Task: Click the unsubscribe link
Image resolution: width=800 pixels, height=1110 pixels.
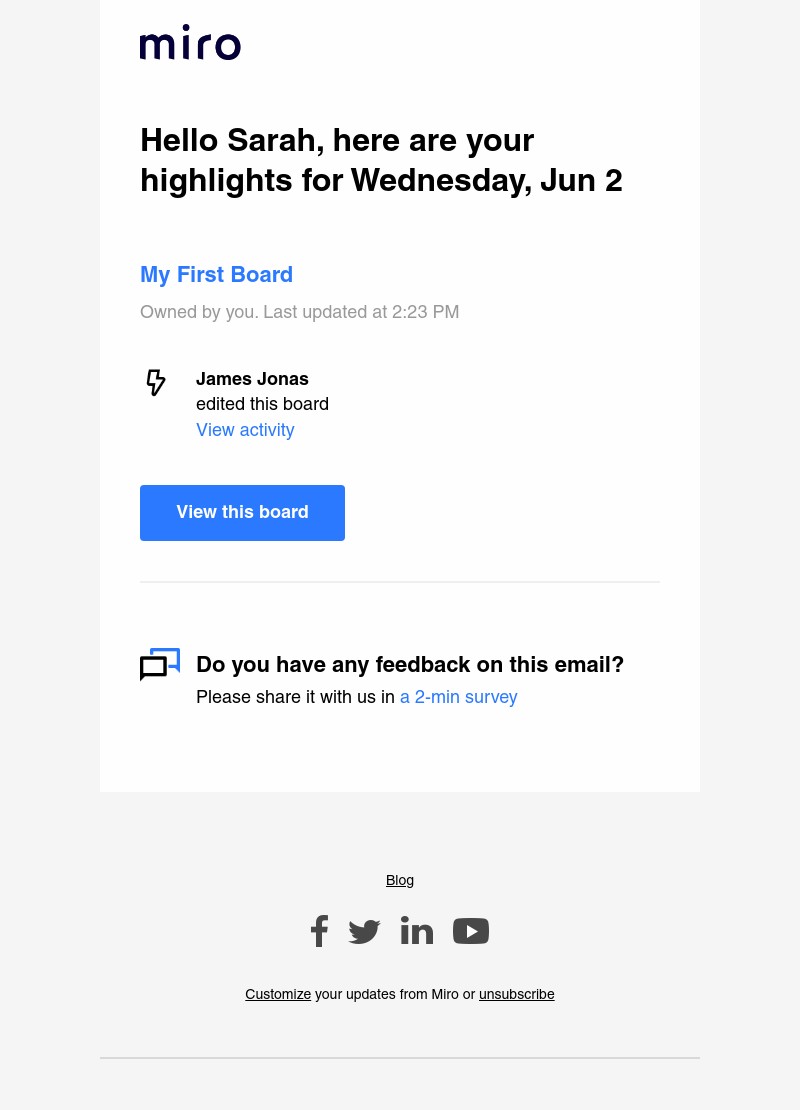Action: pos(517,994)
